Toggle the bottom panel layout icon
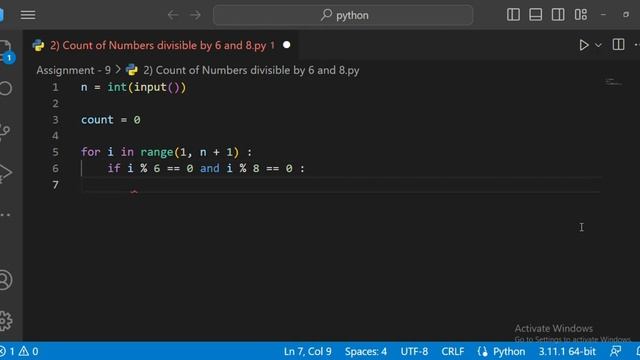The width and height of the screenshot is (640, 360). tap(536, 15)
